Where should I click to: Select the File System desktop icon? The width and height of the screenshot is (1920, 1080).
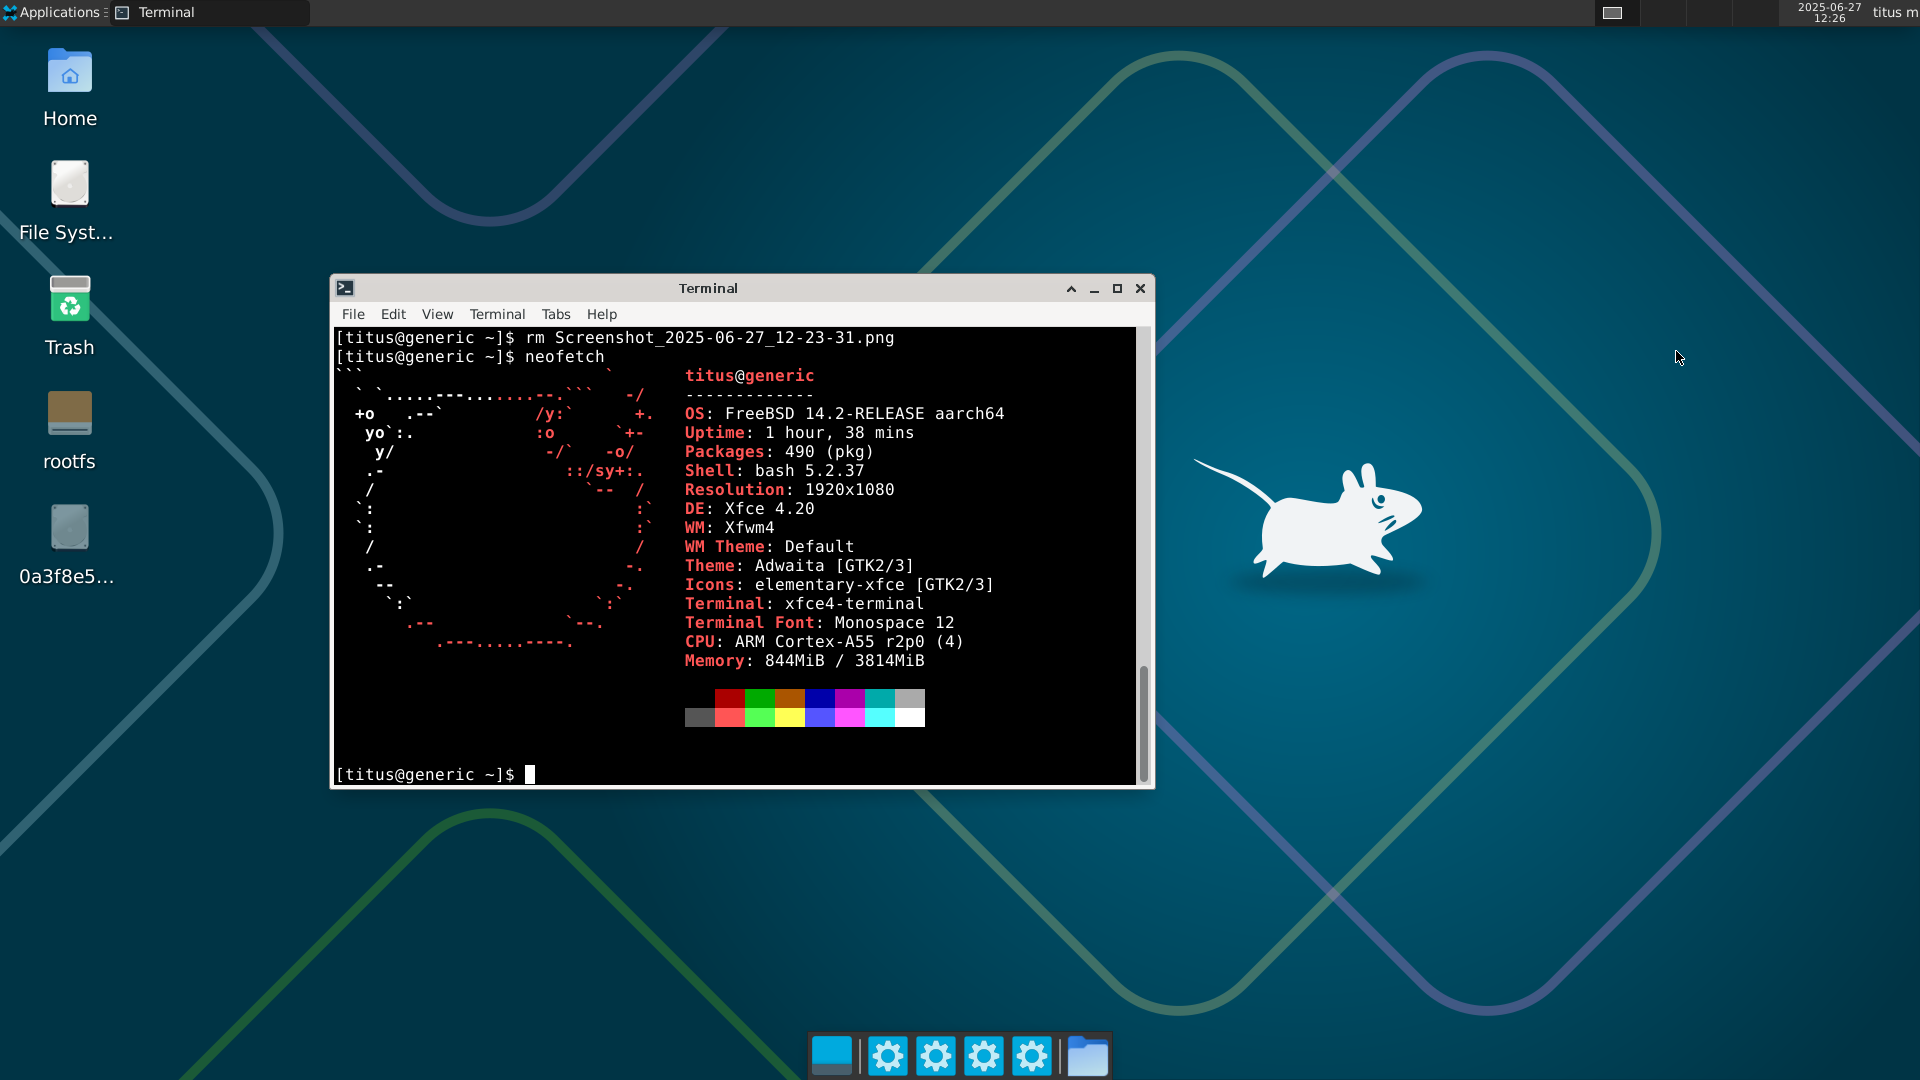70,184
